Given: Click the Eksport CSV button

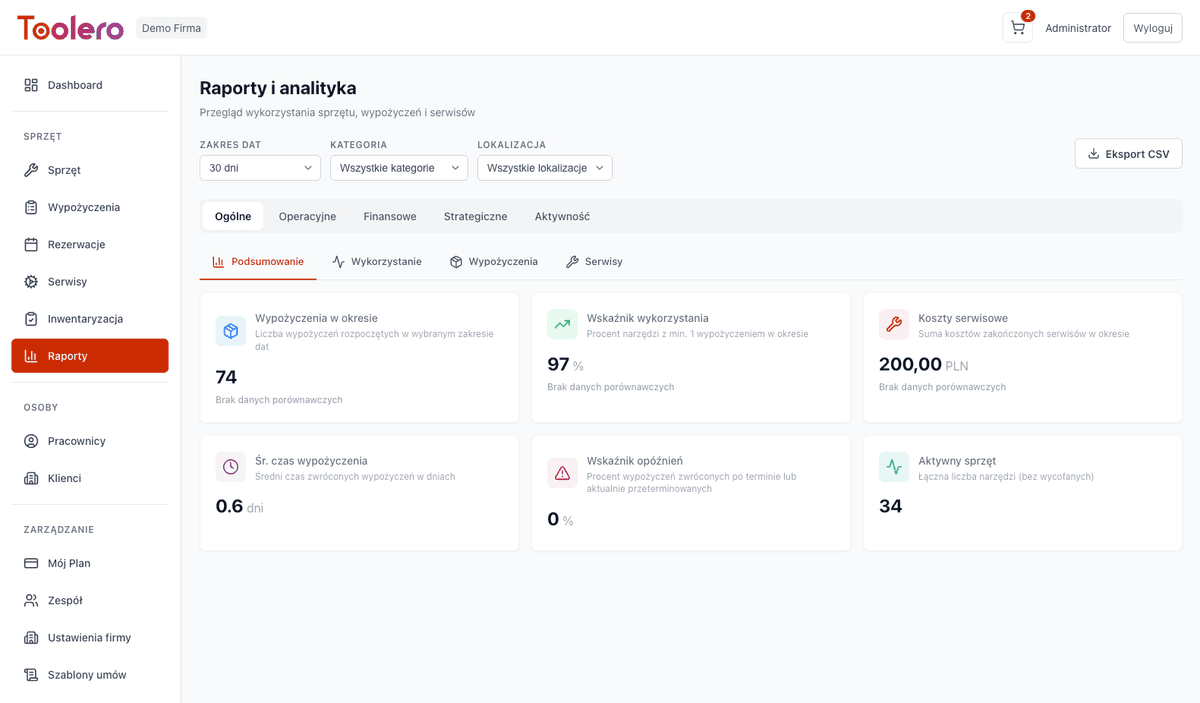Looking at the screenshot, I should click(1128, 154).
